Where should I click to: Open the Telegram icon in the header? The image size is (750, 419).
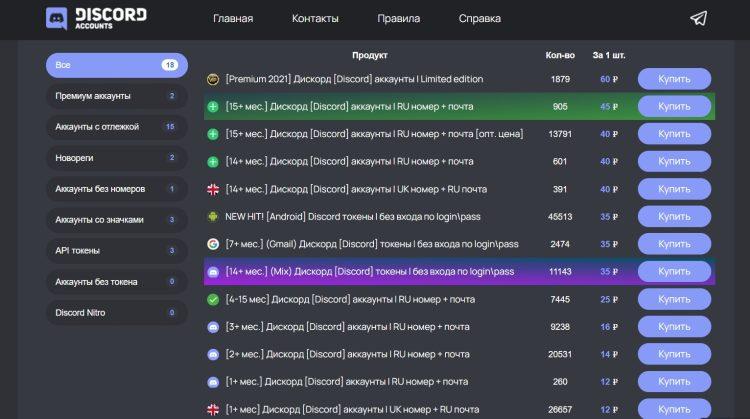698,18
